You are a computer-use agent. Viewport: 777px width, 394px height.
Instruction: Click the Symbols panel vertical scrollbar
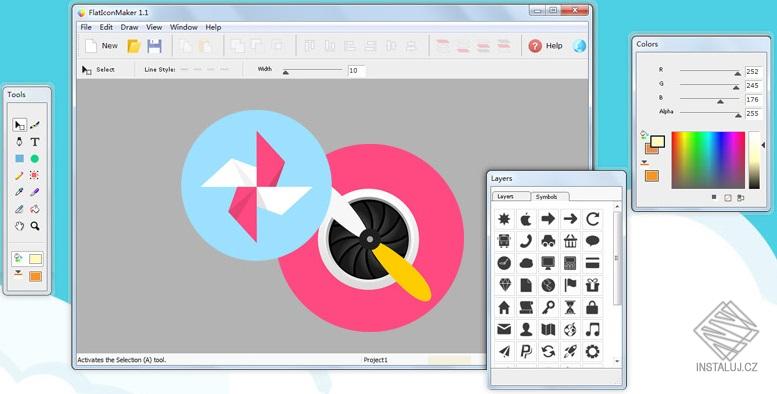(617, 284)
